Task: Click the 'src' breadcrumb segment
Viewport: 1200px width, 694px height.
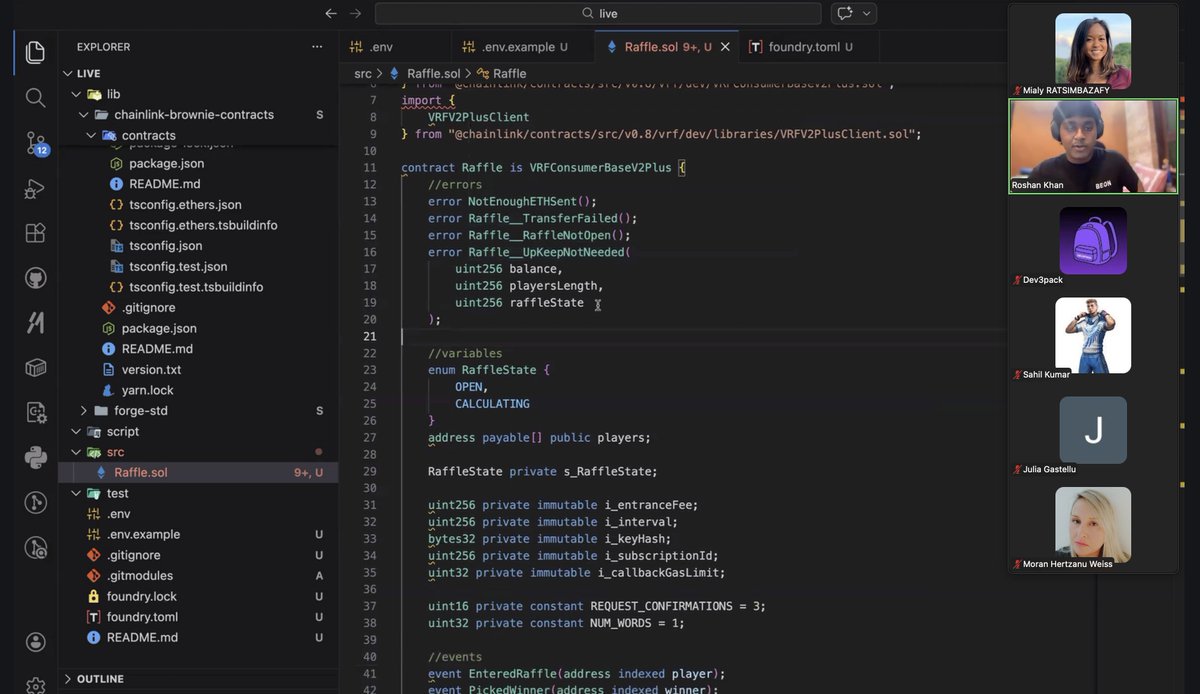Action: pos(362,74)
